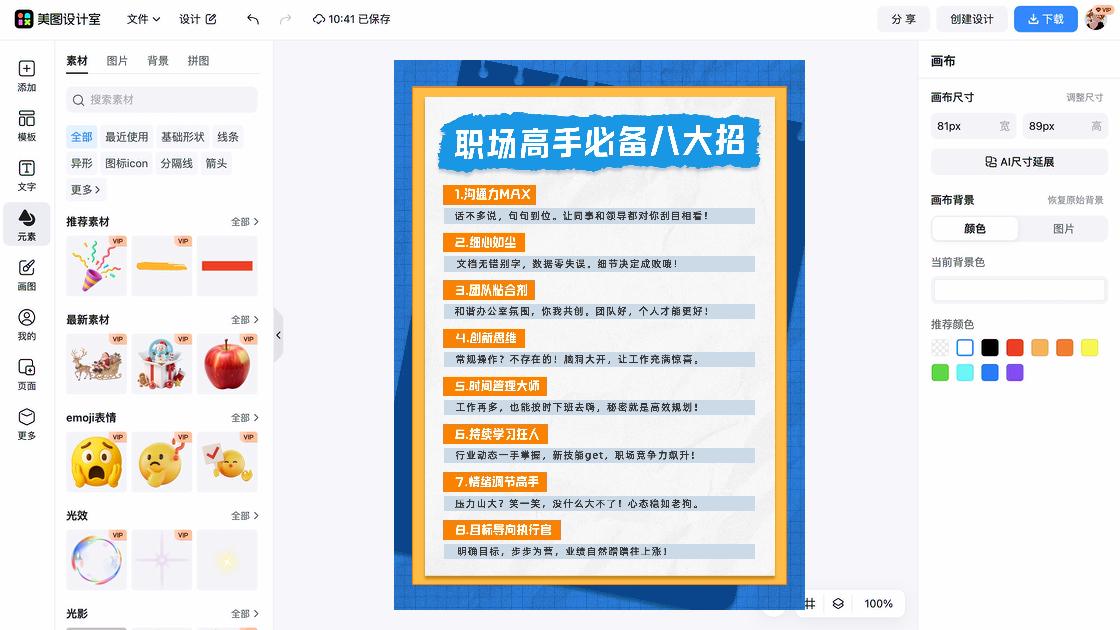Viewport: 1120px width, 630px height.
Task: Select the 添加 (Add) tool in the sidebar
Action: point(26,75)
